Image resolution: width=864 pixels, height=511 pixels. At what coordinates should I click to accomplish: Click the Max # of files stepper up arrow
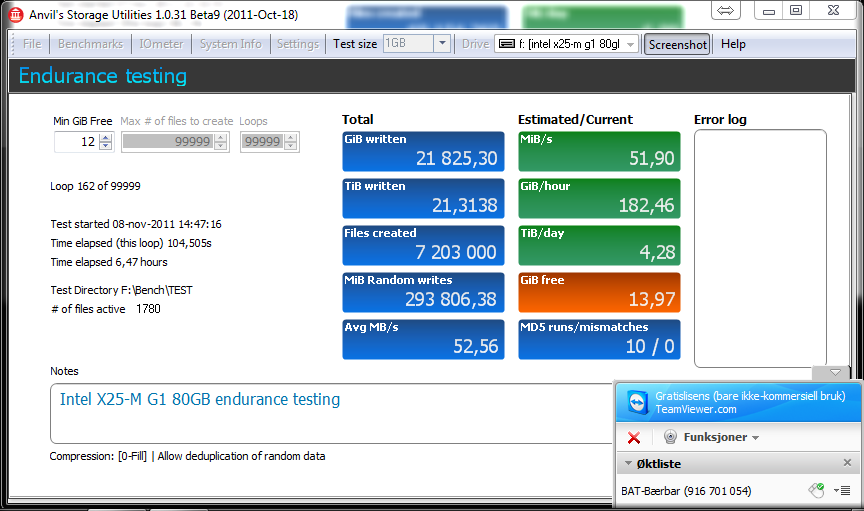[x=221, y=137]
